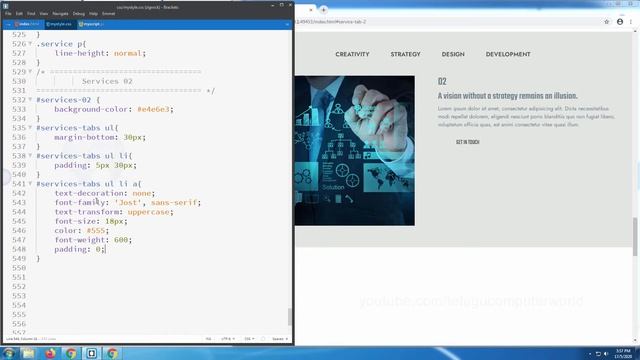Open the Navigate menu in Brackets

tap(60, 13)
